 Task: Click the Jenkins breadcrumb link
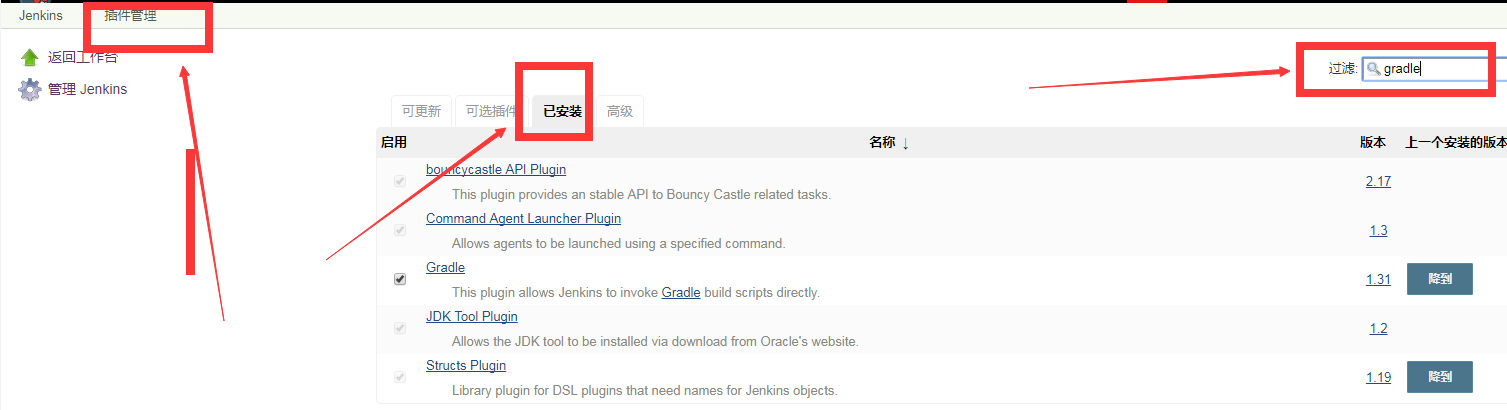40,16
